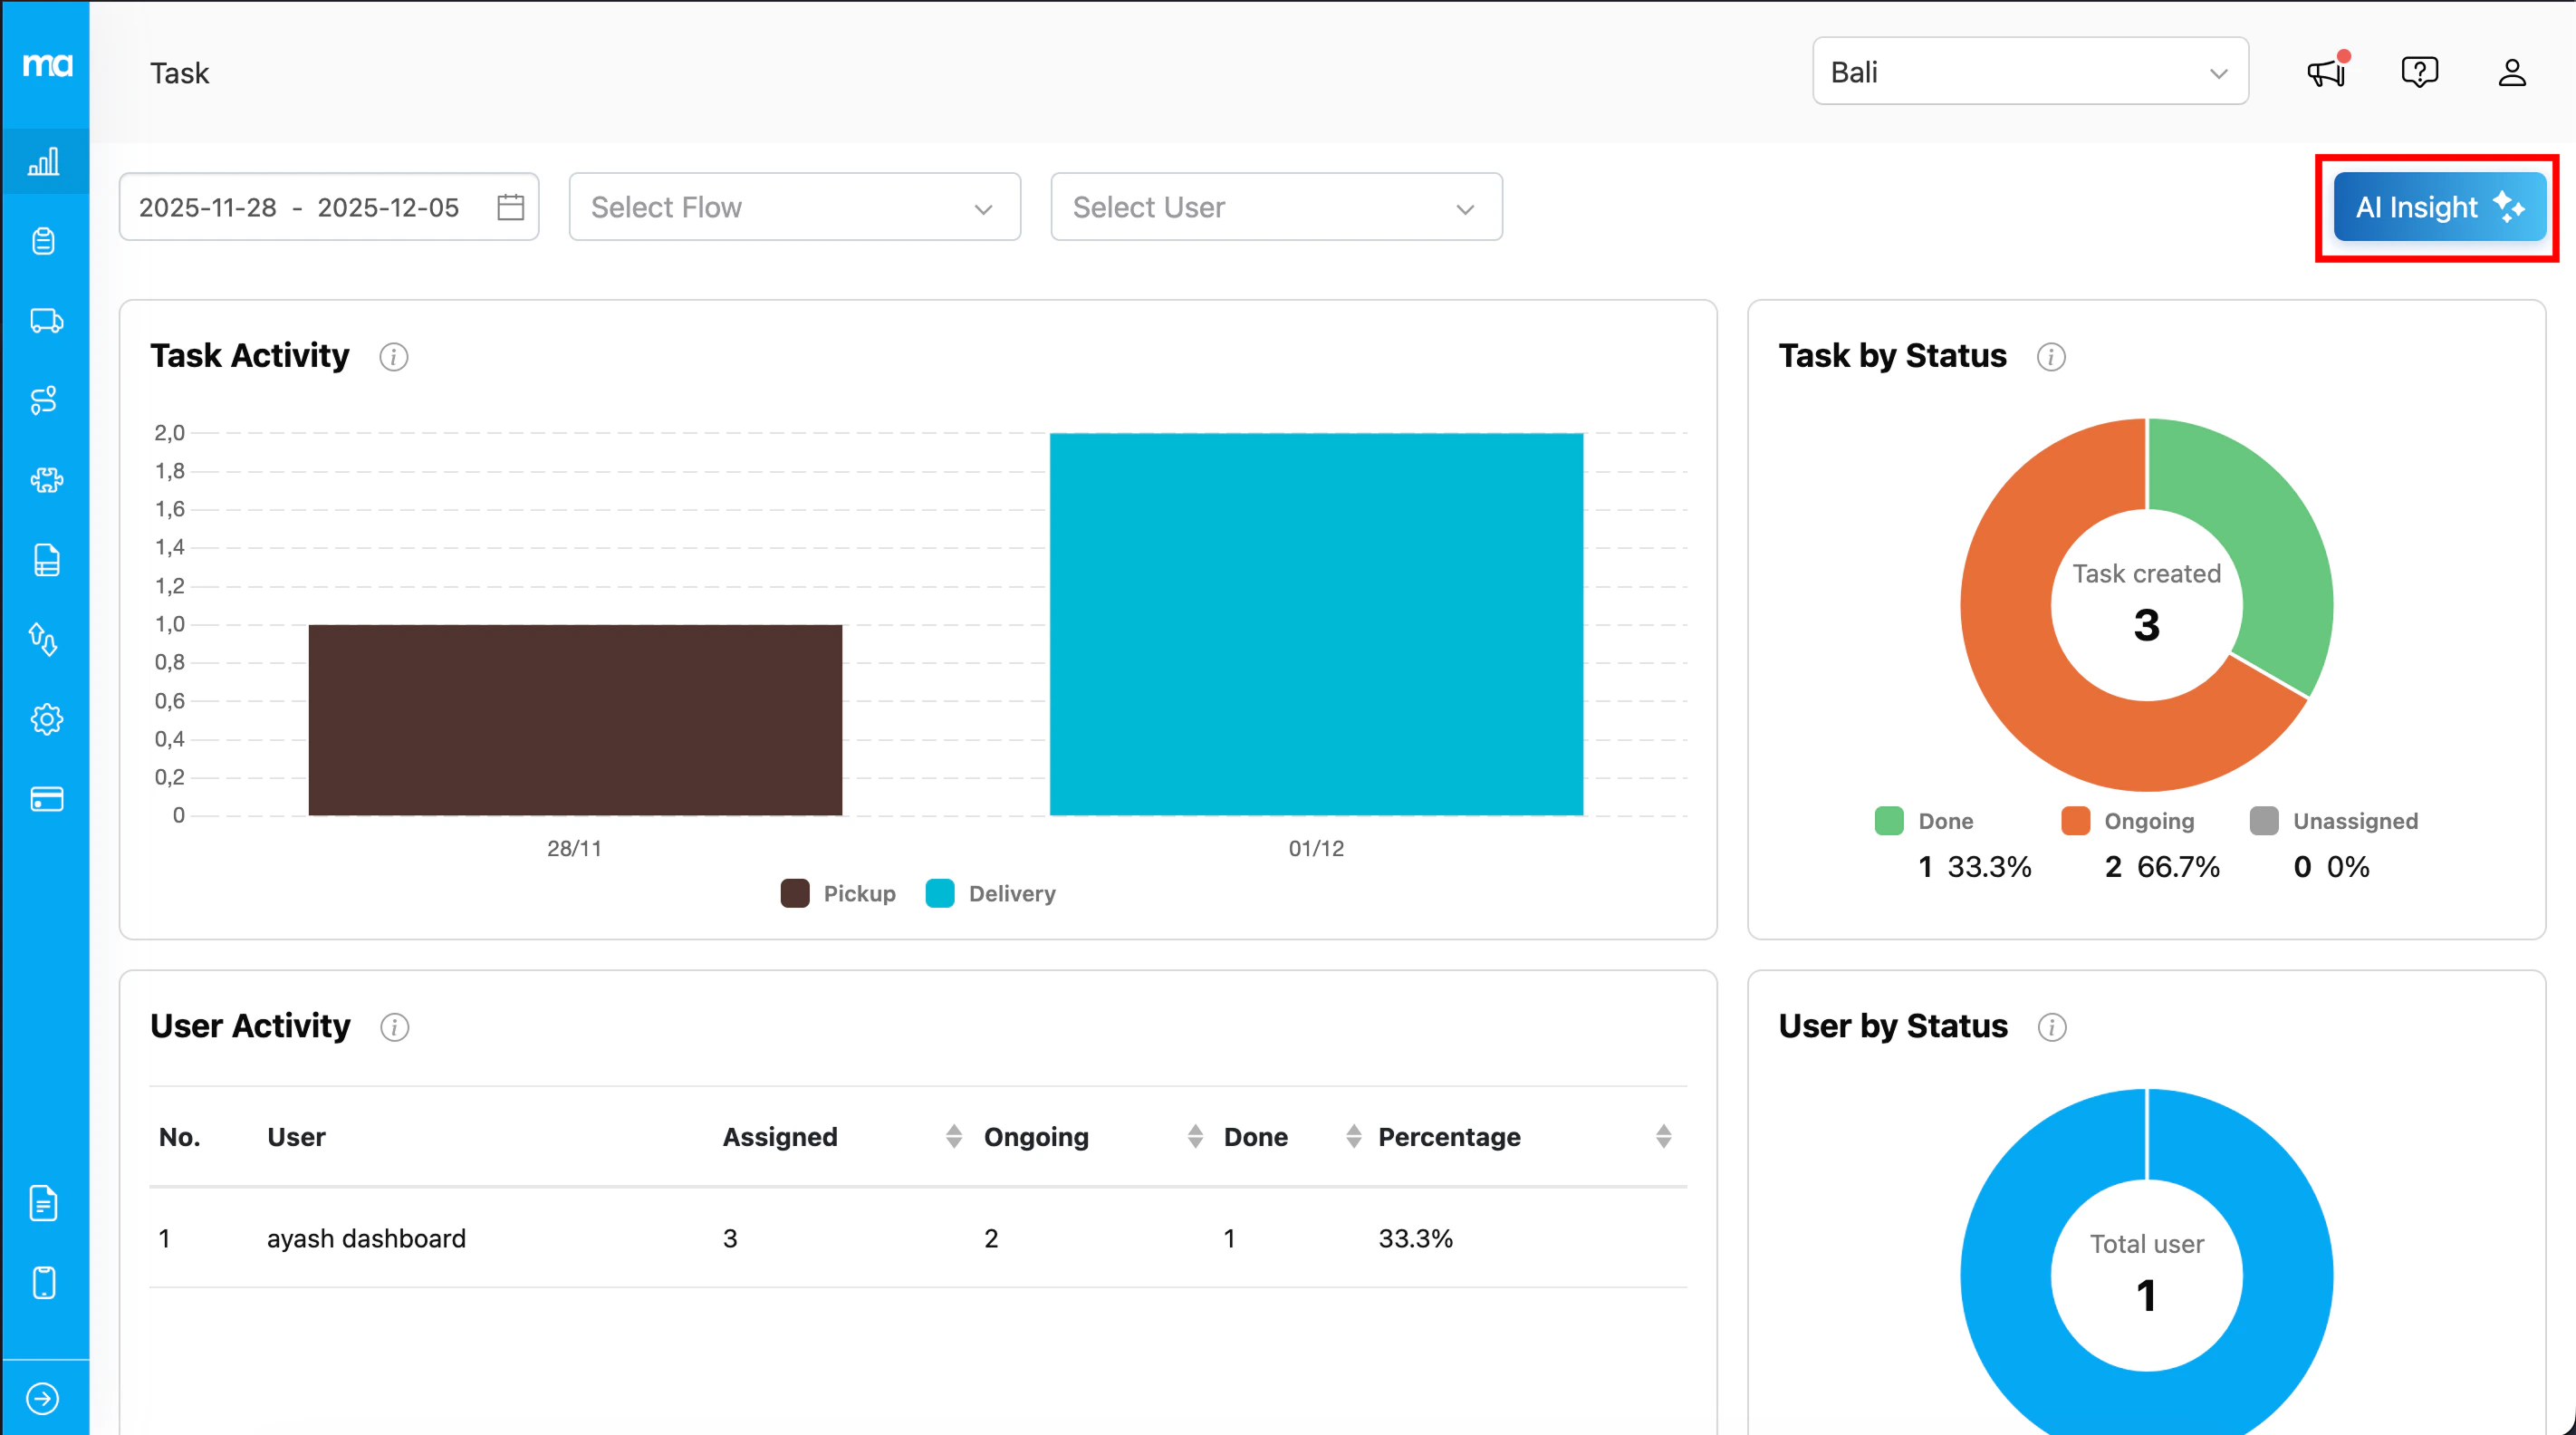Open the analytics dashboard panel
Image resolution: width=2576 pixels, height=1435 pixels.
click(x=44, y=161)
